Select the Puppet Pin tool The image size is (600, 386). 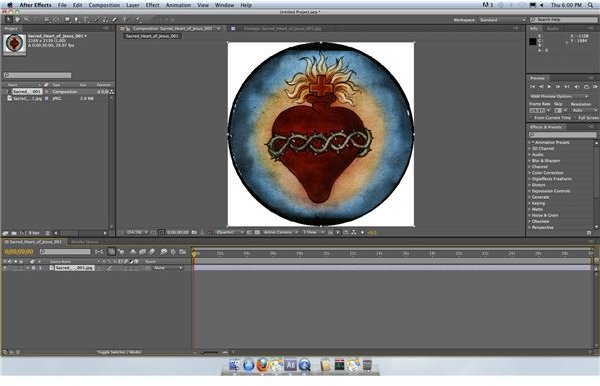(138, 20)
